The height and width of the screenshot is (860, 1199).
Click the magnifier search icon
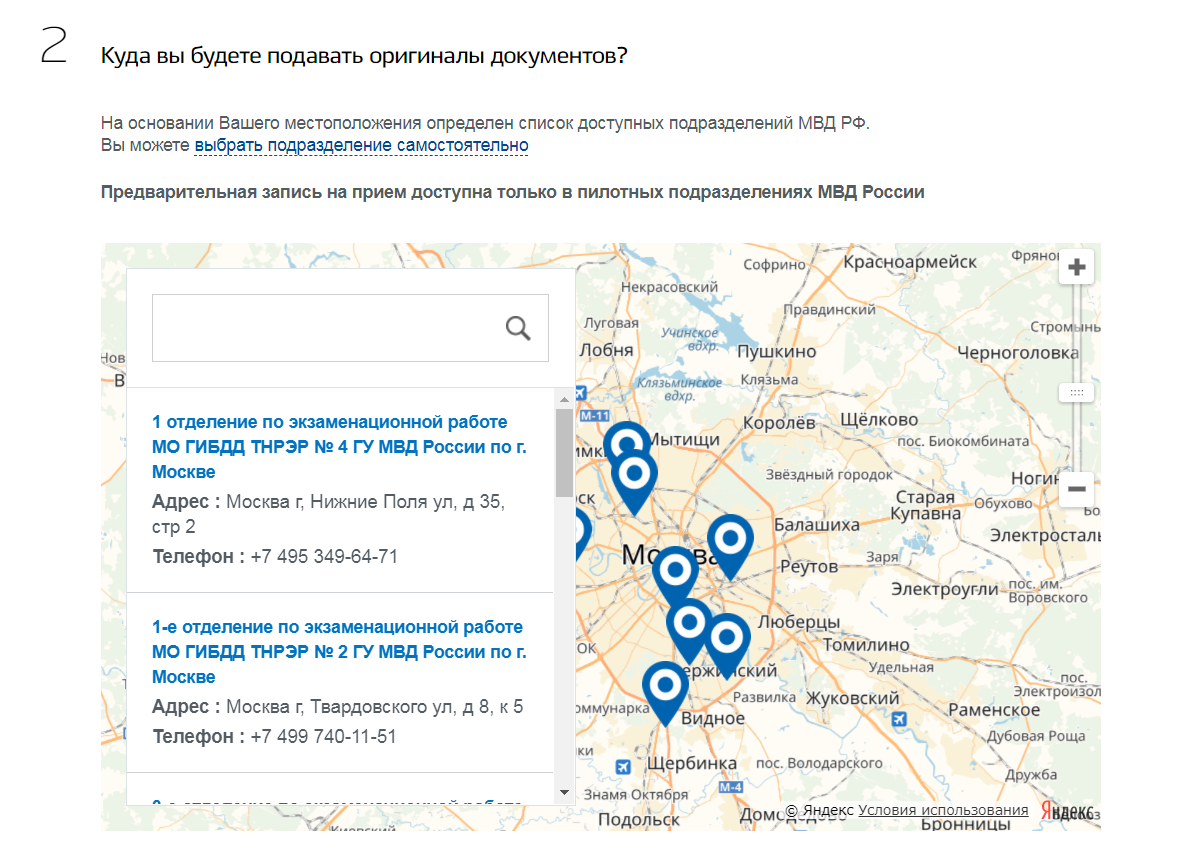click(x=518, y=328)
